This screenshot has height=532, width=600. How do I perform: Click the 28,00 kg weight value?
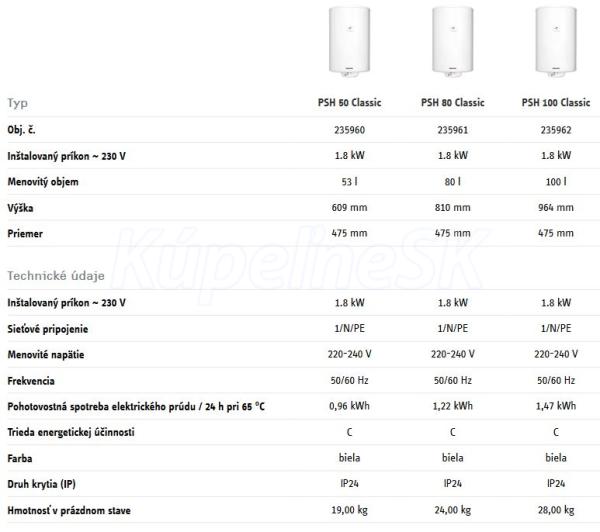click(556, 510)
